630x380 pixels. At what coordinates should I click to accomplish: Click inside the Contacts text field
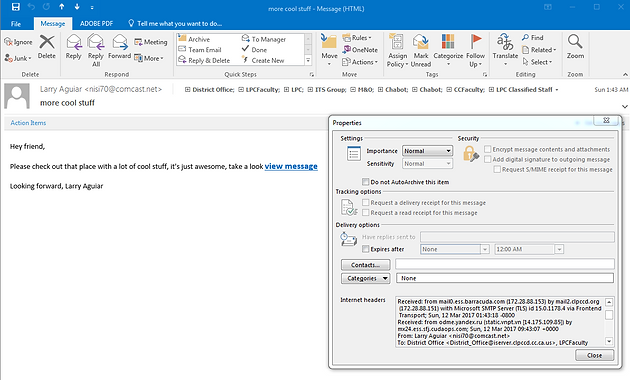[505, 264]
